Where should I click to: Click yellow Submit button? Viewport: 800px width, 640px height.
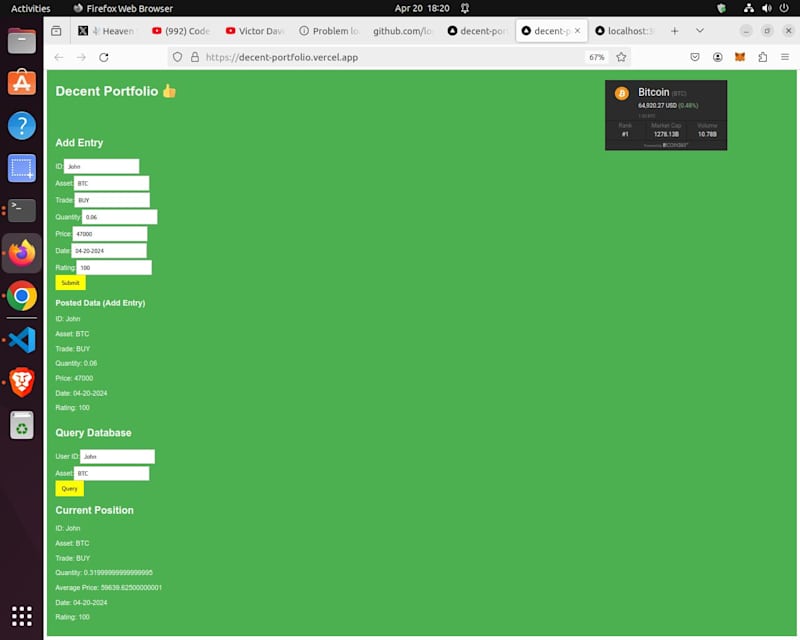[70, 283]
